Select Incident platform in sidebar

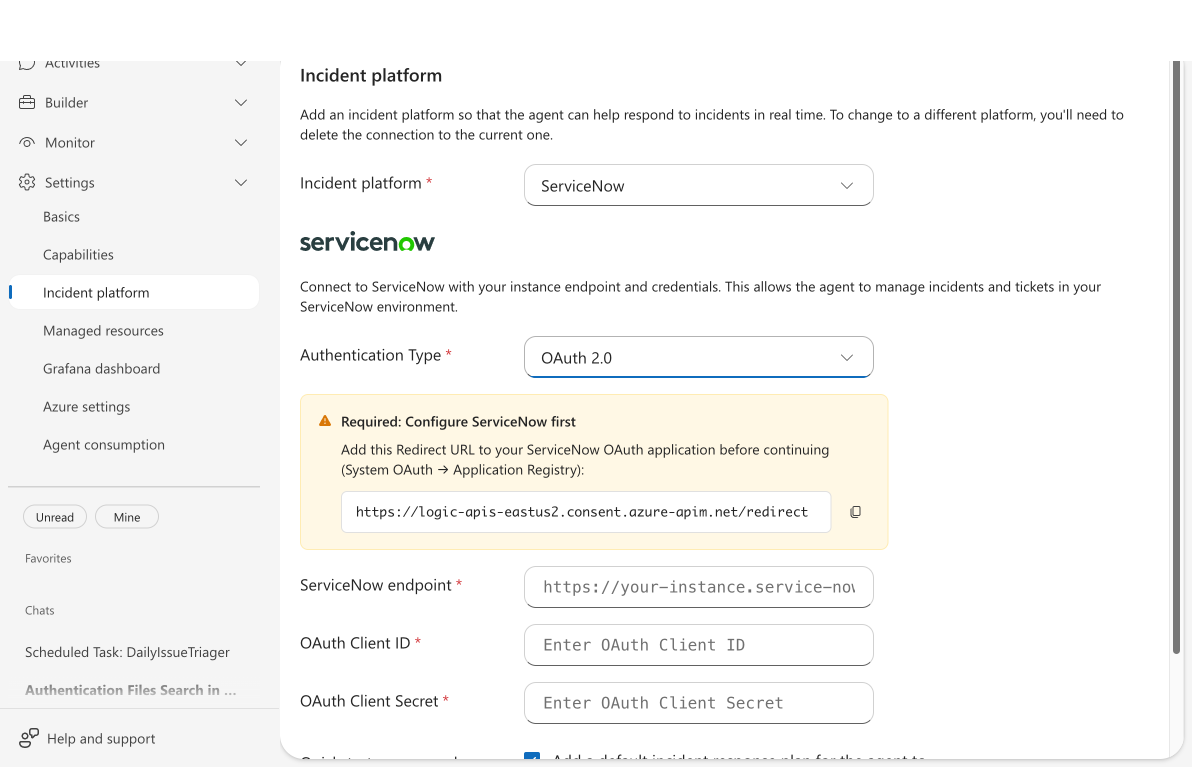pos(135,293)
